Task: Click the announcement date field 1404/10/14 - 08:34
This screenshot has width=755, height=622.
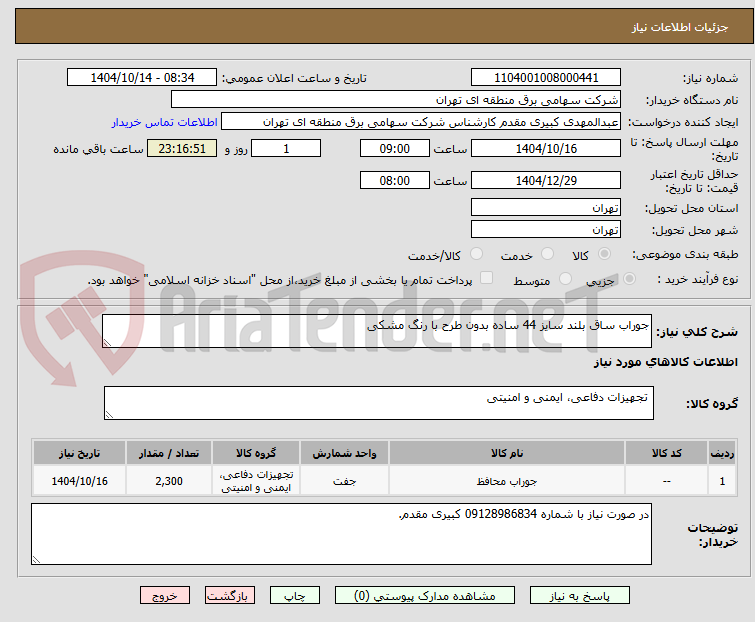Action: tap(142, 78)
